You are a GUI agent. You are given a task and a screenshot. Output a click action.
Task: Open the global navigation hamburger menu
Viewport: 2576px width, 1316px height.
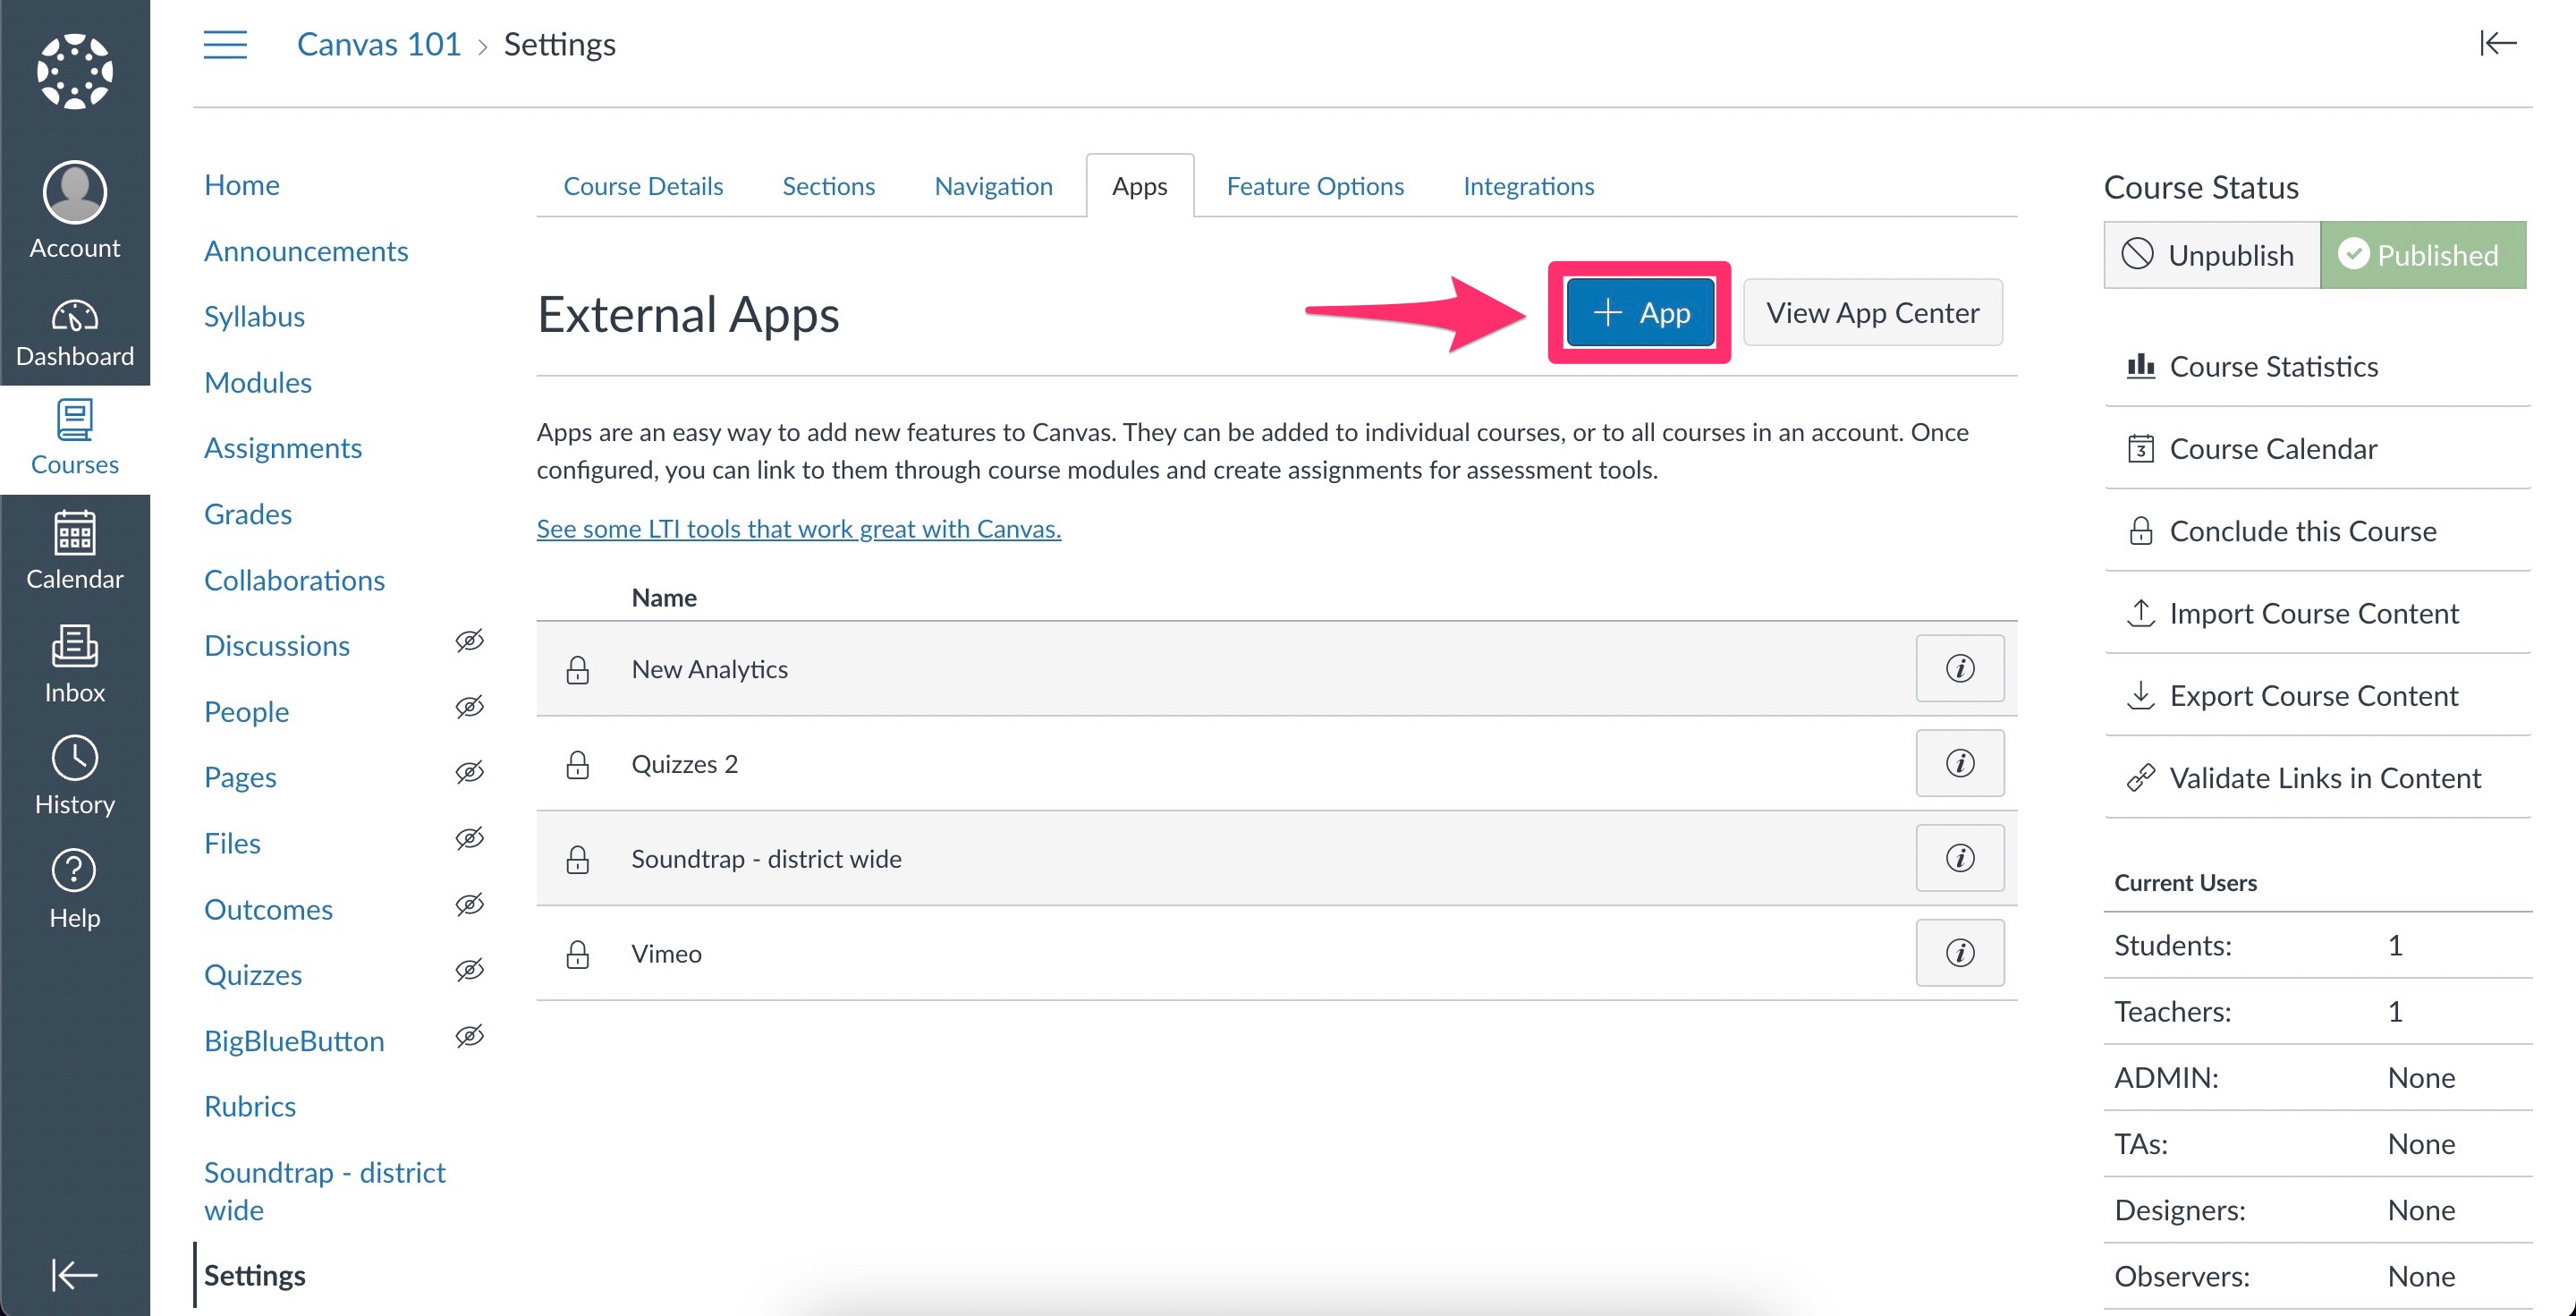pos(225,45)
